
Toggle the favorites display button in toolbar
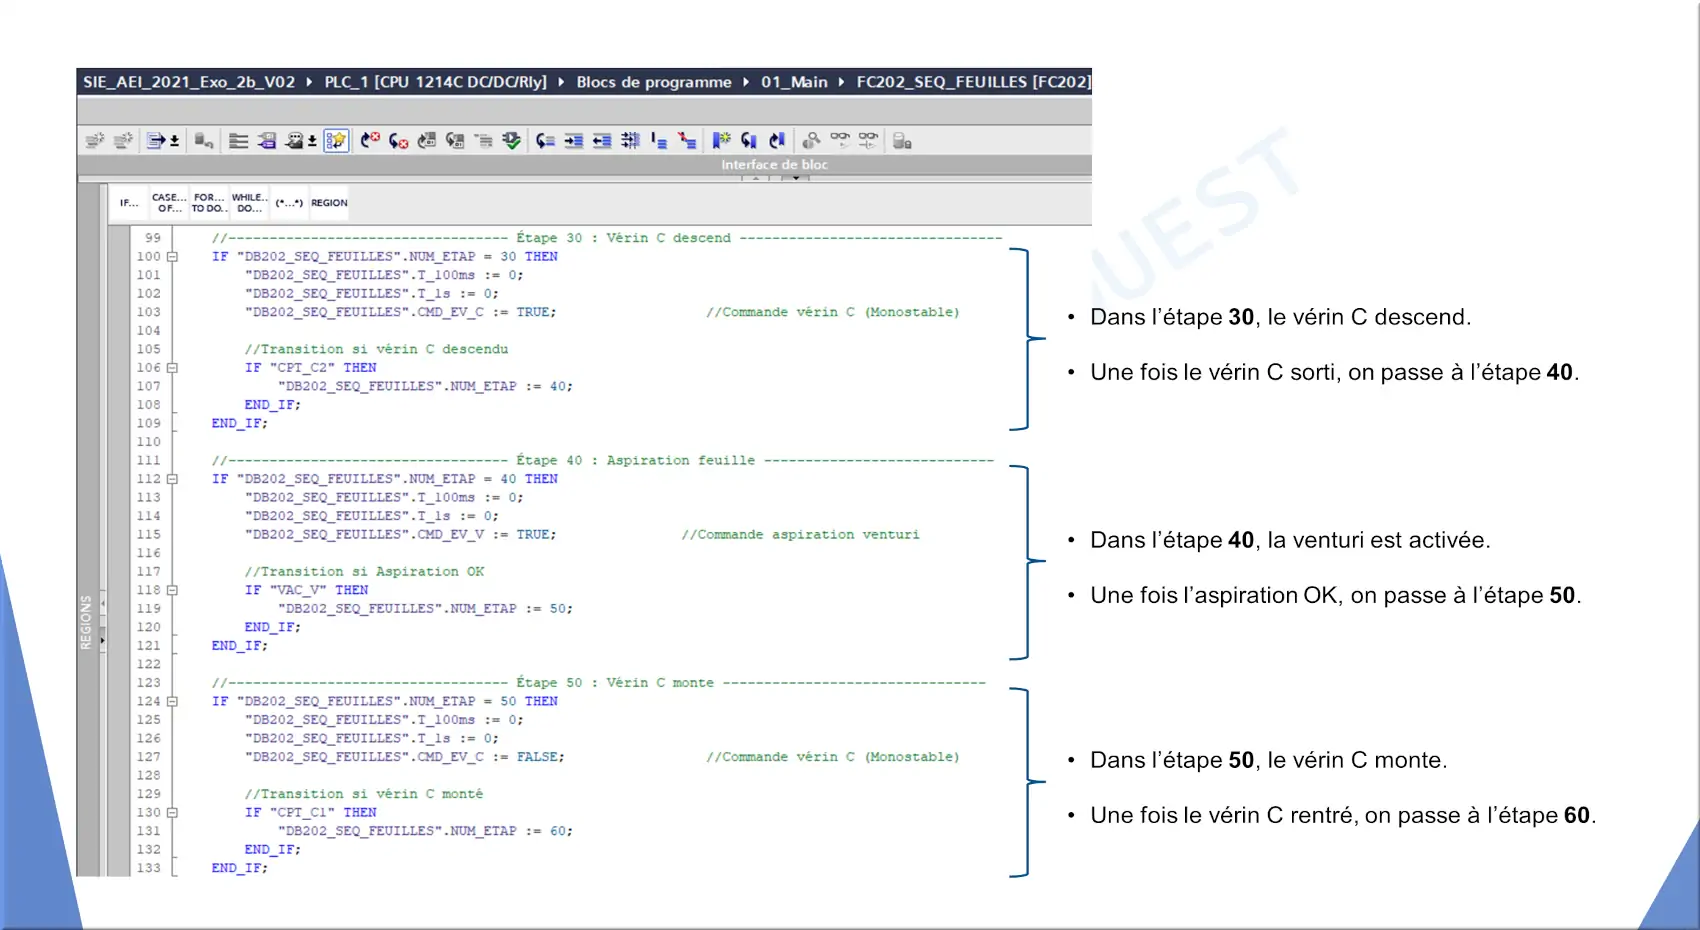tap(336, 141)
